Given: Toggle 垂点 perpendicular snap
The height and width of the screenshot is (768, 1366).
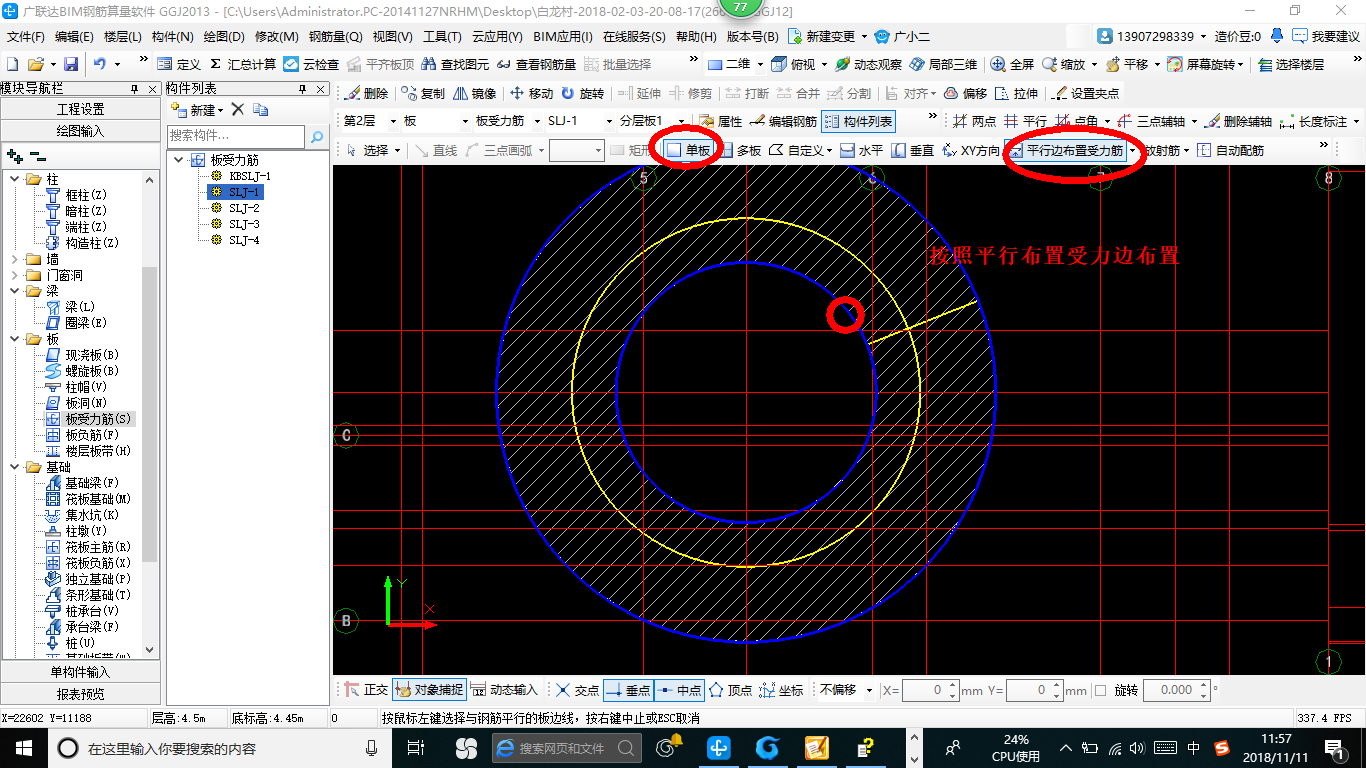Looking at the screenshot, I should tap(628, 690).
